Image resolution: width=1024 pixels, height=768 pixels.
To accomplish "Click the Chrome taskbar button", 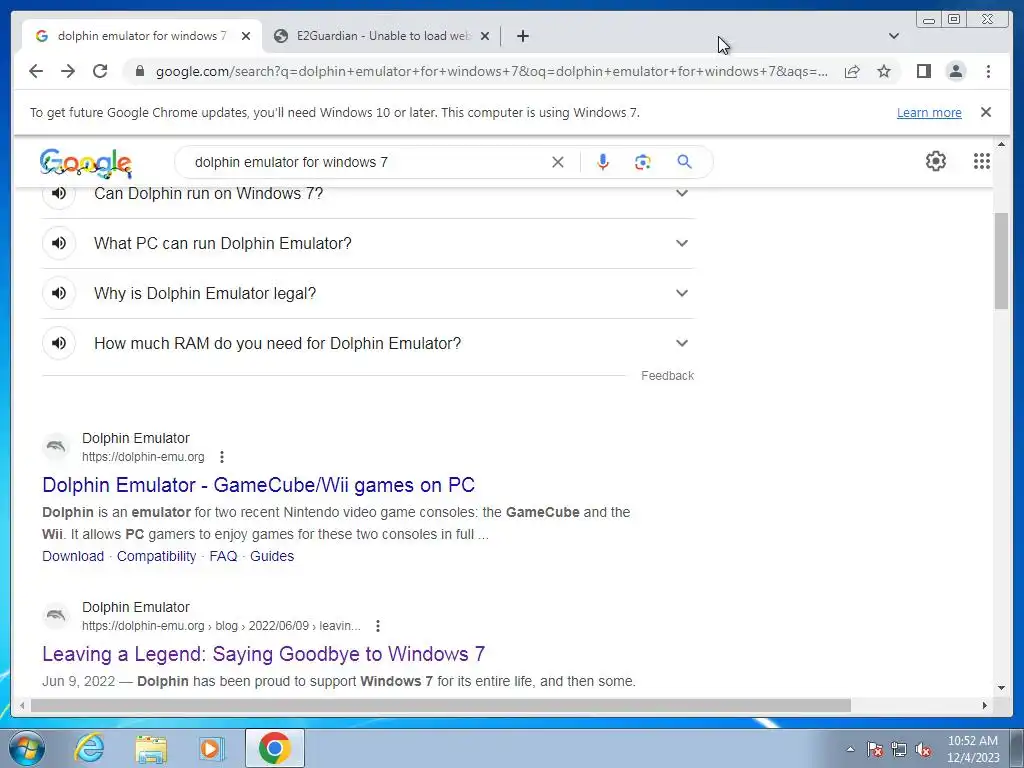I will point(274,748).
